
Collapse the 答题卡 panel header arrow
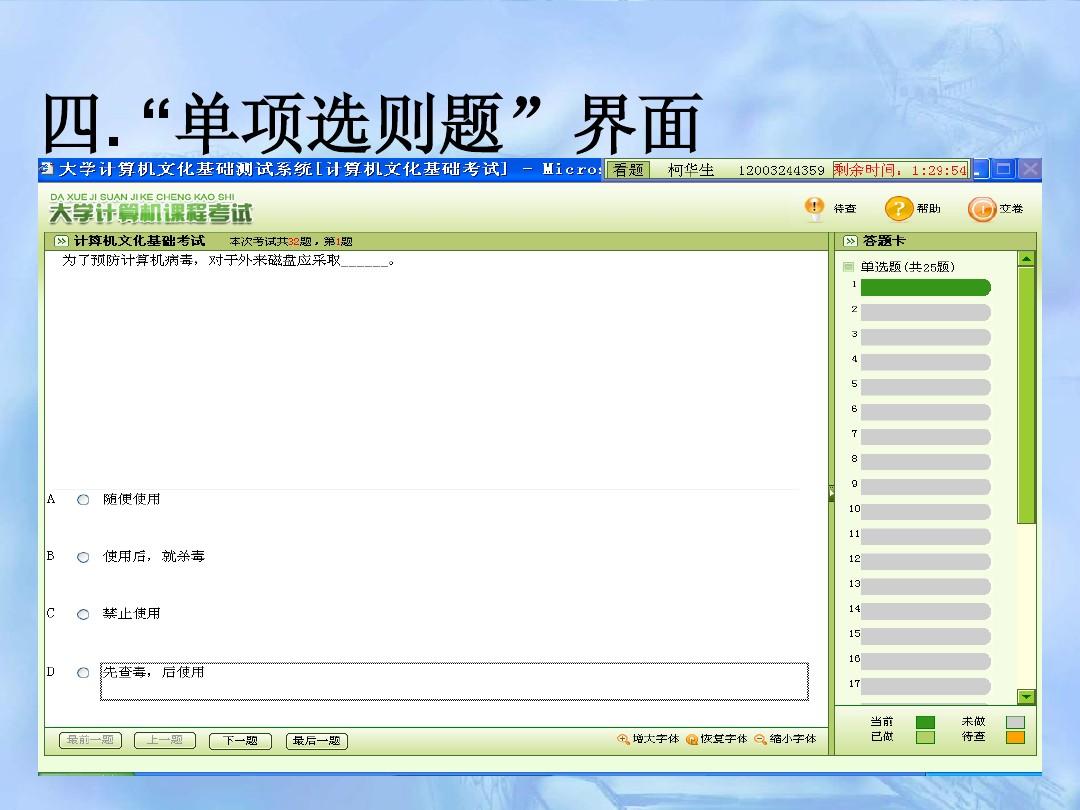coord(851,241)
